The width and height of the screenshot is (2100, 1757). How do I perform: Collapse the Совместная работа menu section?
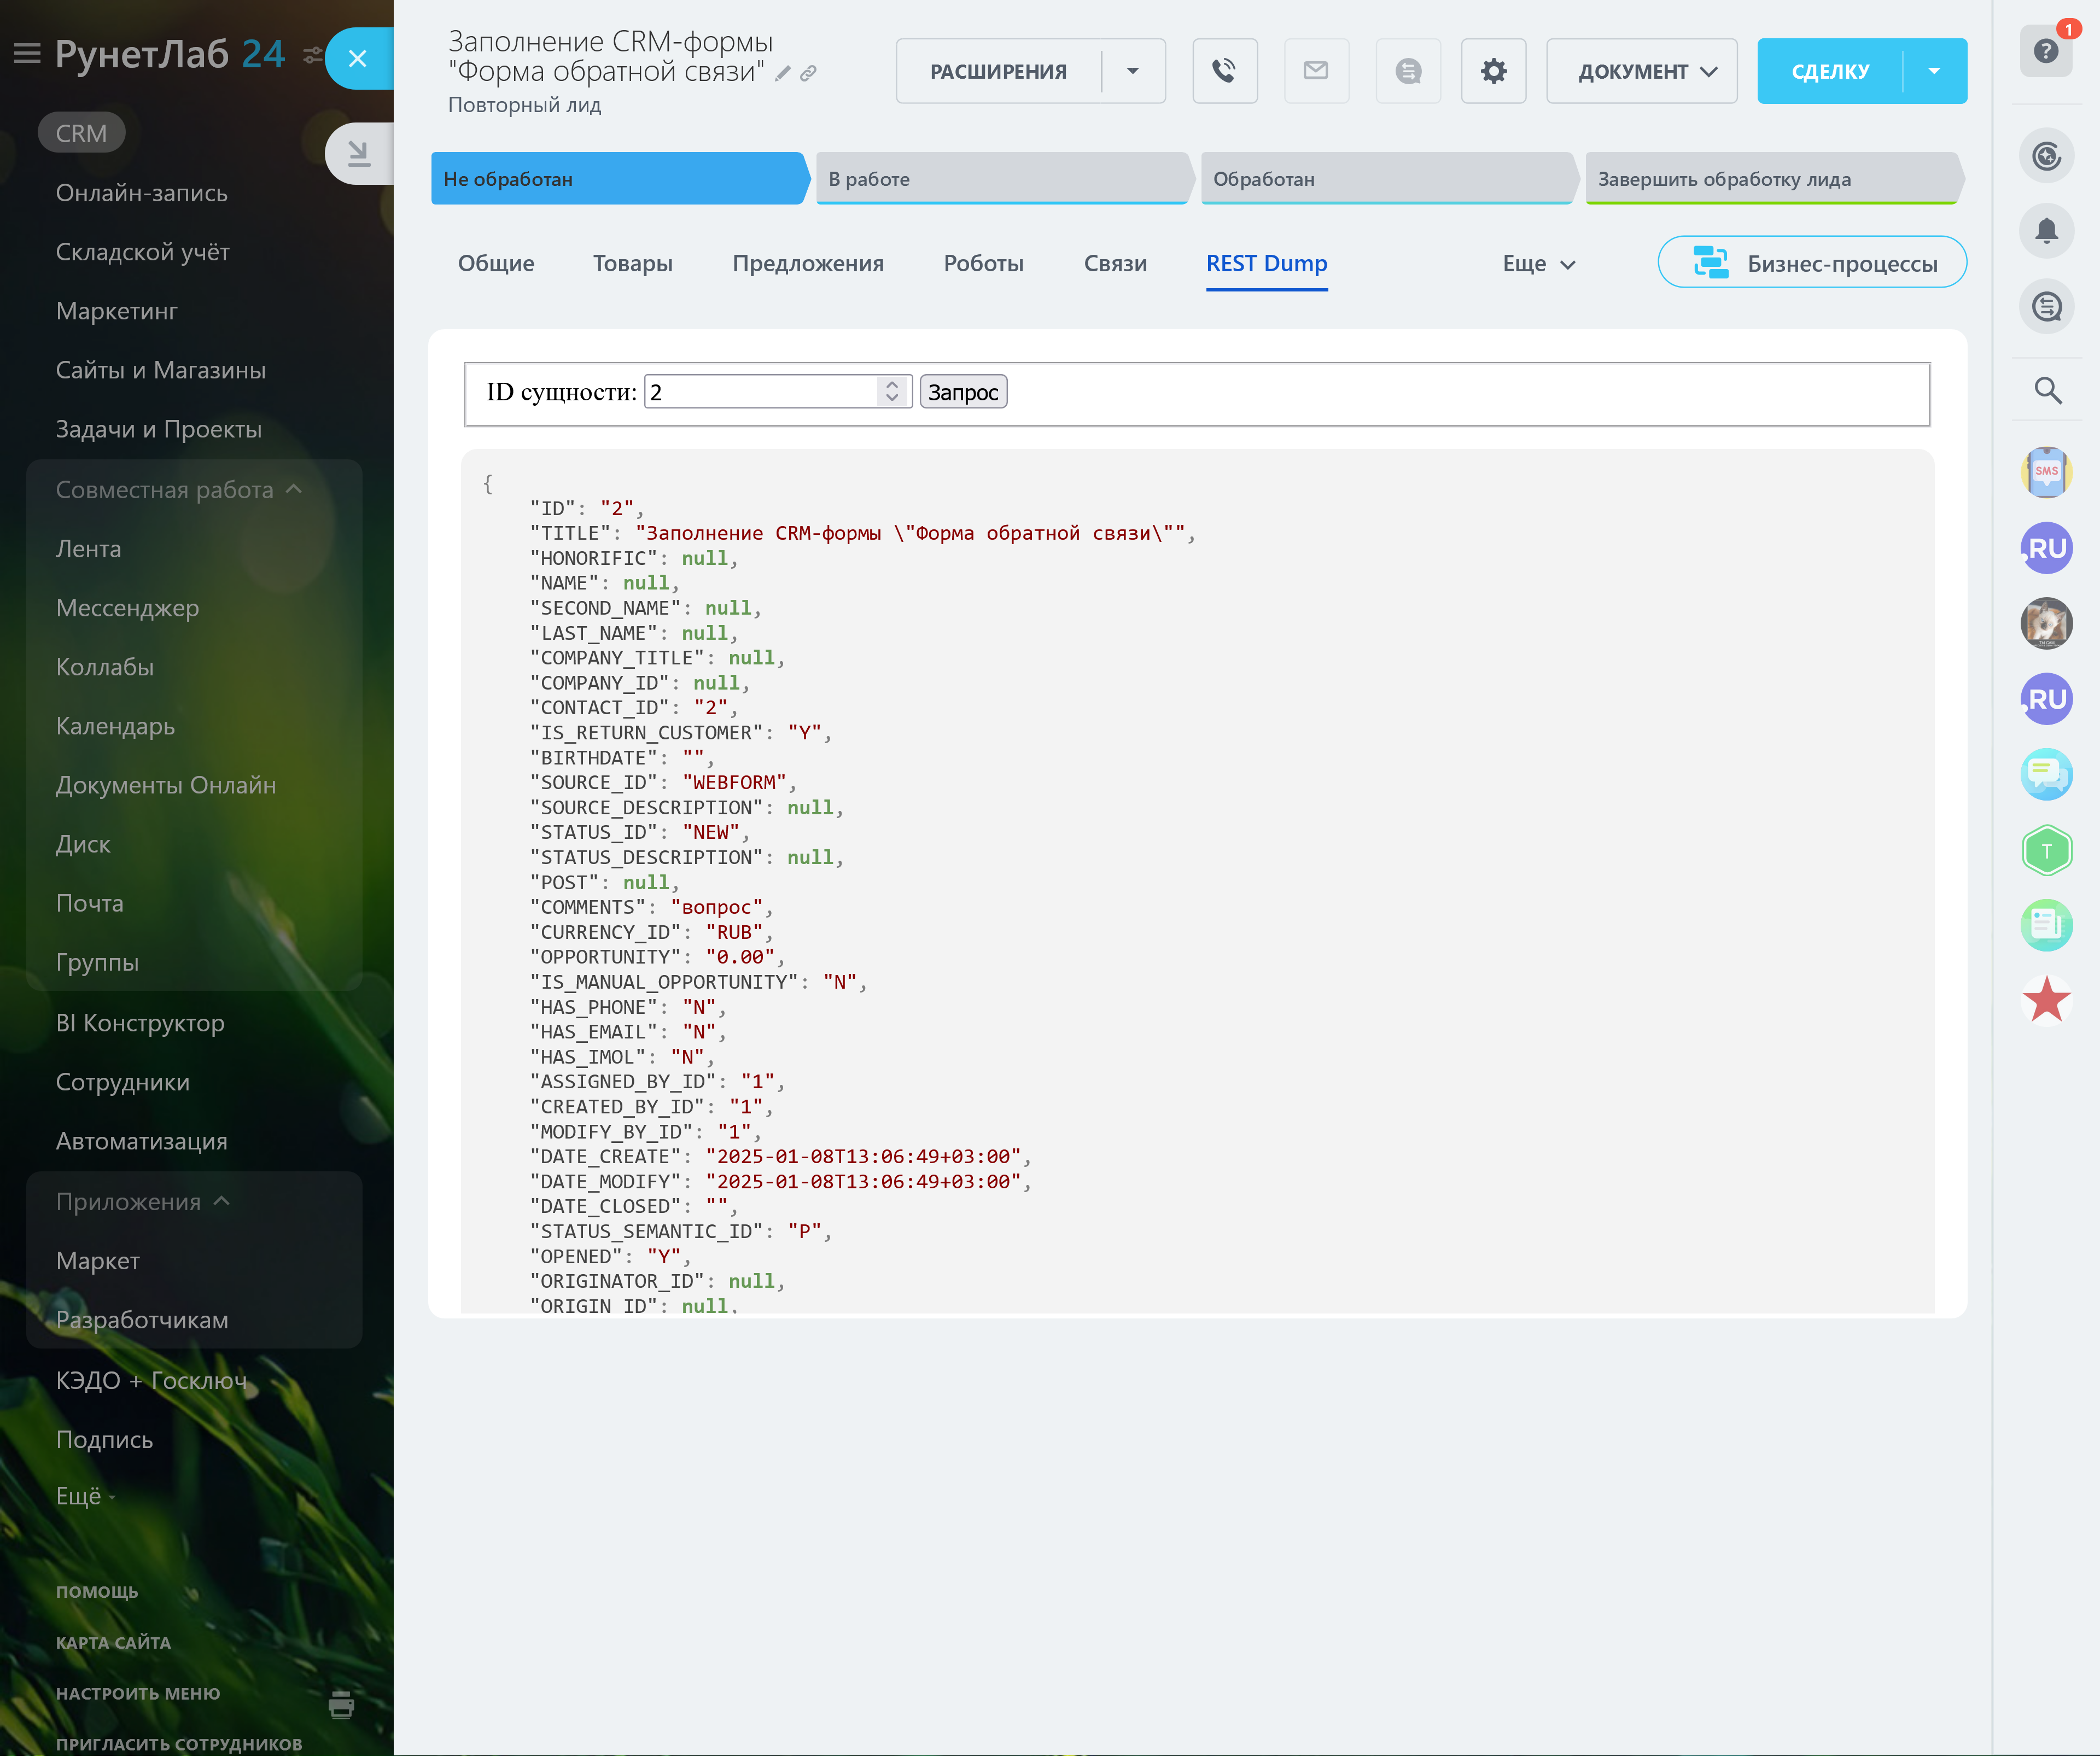[293, 489]
